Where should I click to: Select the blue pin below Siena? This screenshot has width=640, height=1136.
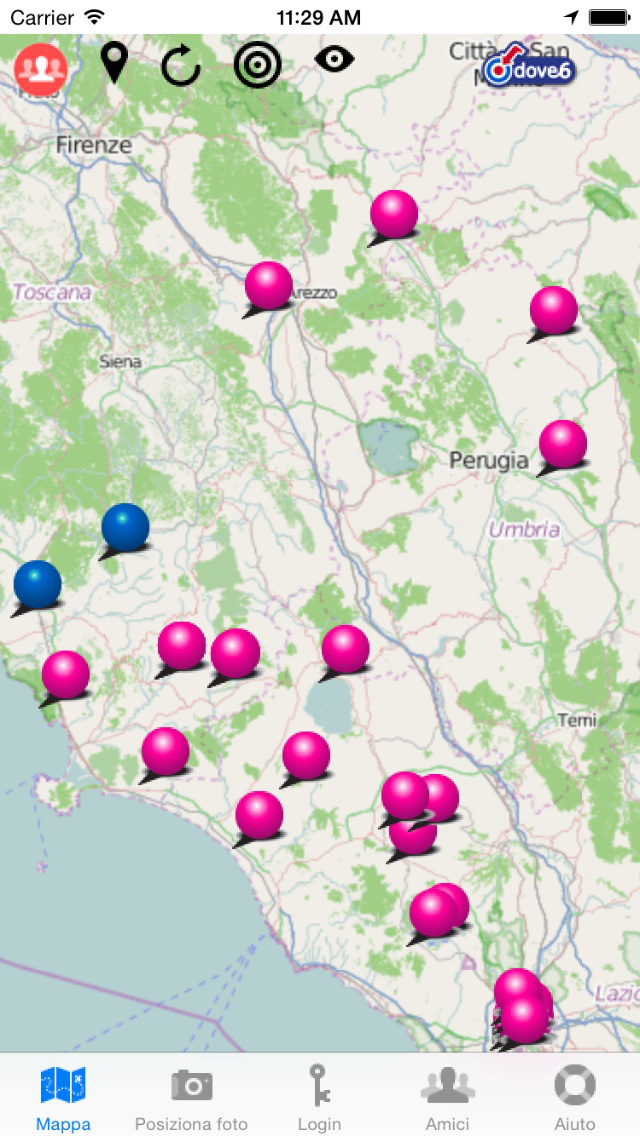(125, 527)
